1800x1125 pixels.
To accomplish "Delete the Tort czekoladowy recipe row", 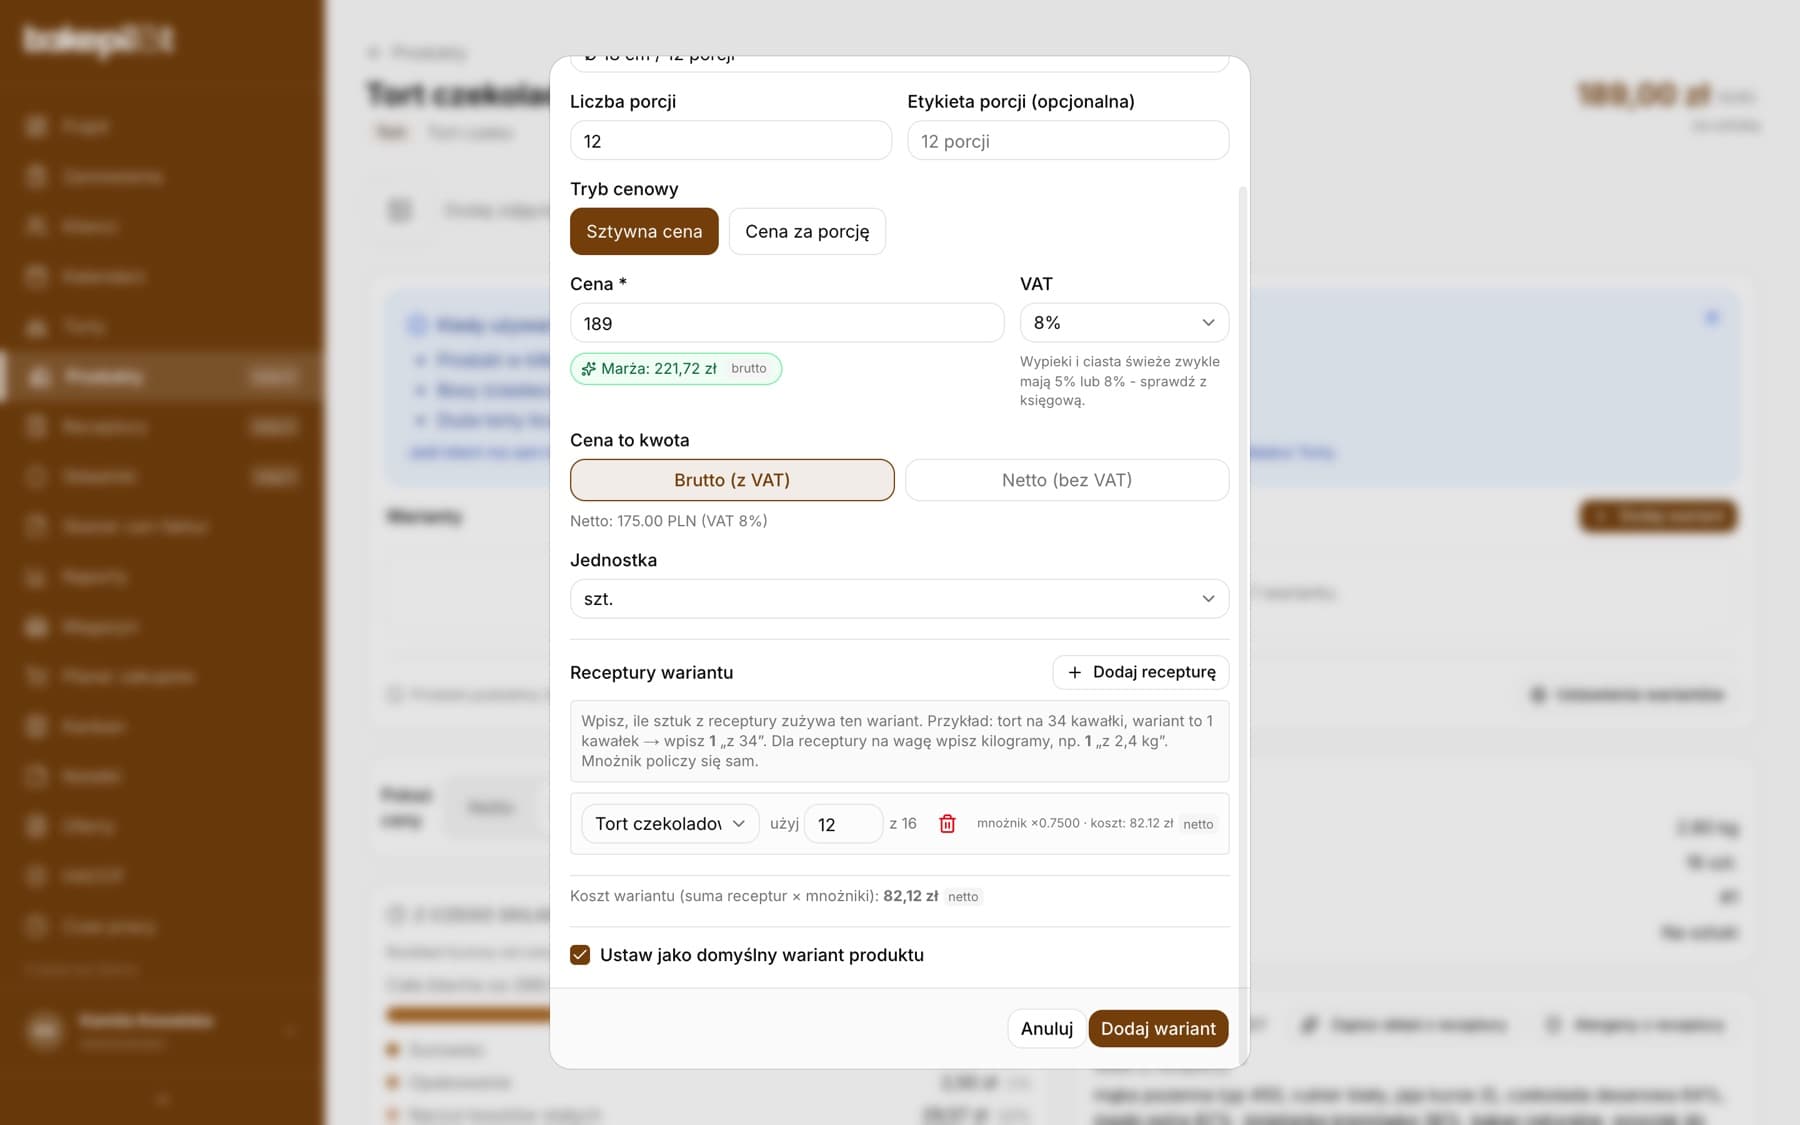I will pos(947,824).
